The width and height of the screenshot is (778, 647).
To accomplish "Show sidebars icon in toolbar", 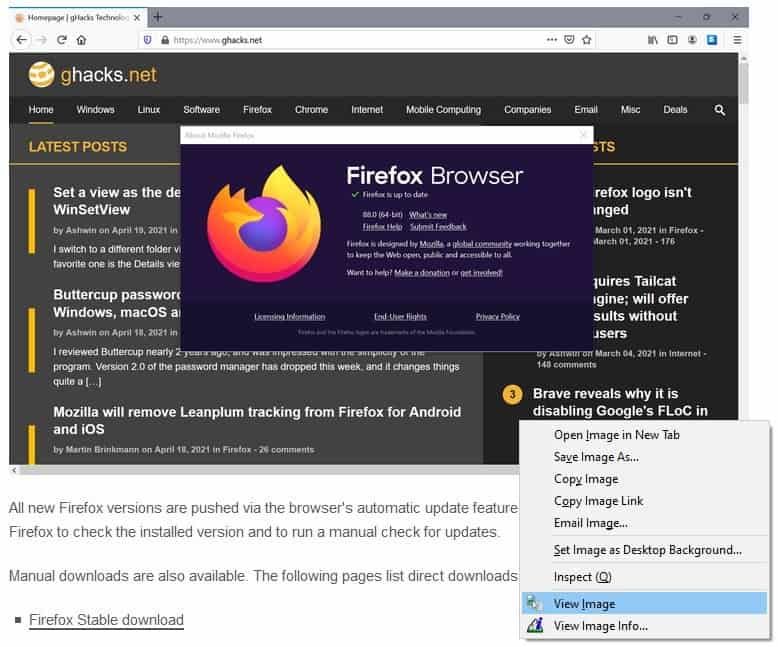I will [x=672, y=40].
